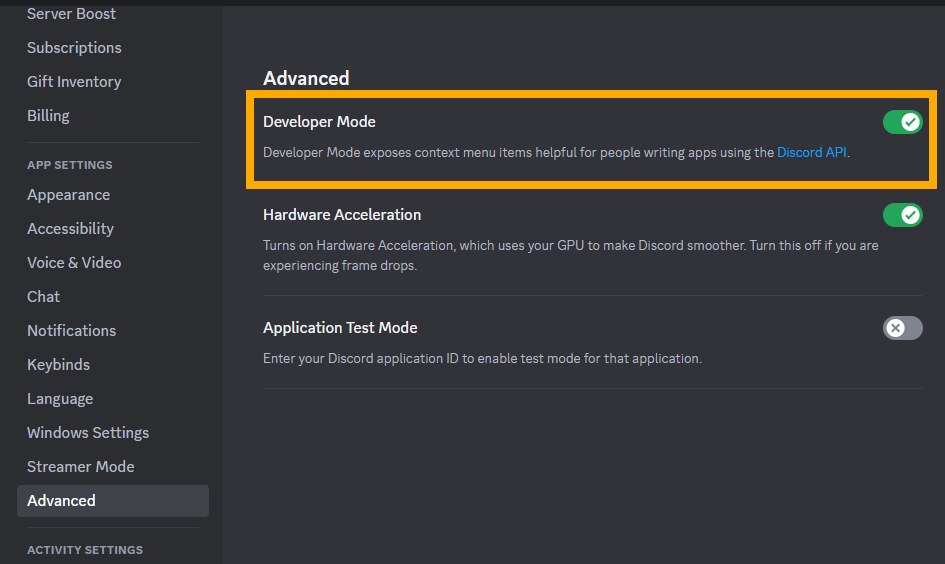Click the Application Test Mode heading text
The image size is (945, 564).
[x=340, y=328]
